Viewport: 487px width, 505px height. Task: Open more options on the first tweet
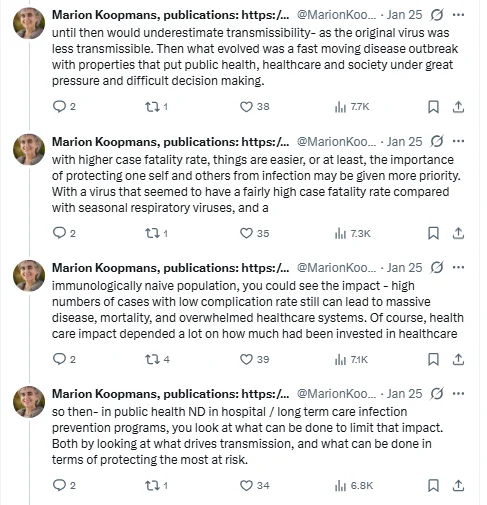pos(459,15)
